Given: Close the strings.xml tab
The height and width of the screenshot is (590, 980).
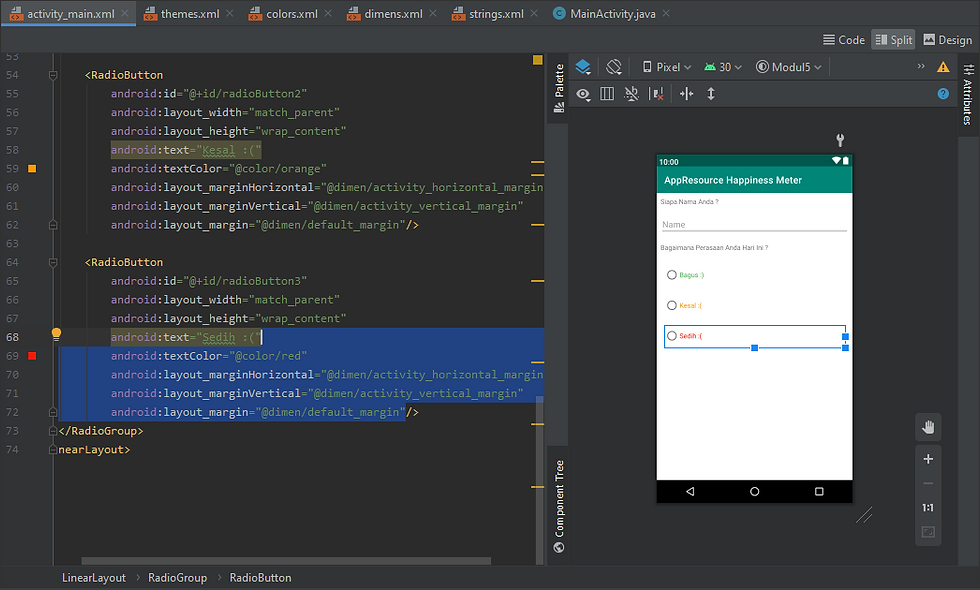Looking at the screenshot, I should coord(534,13).
